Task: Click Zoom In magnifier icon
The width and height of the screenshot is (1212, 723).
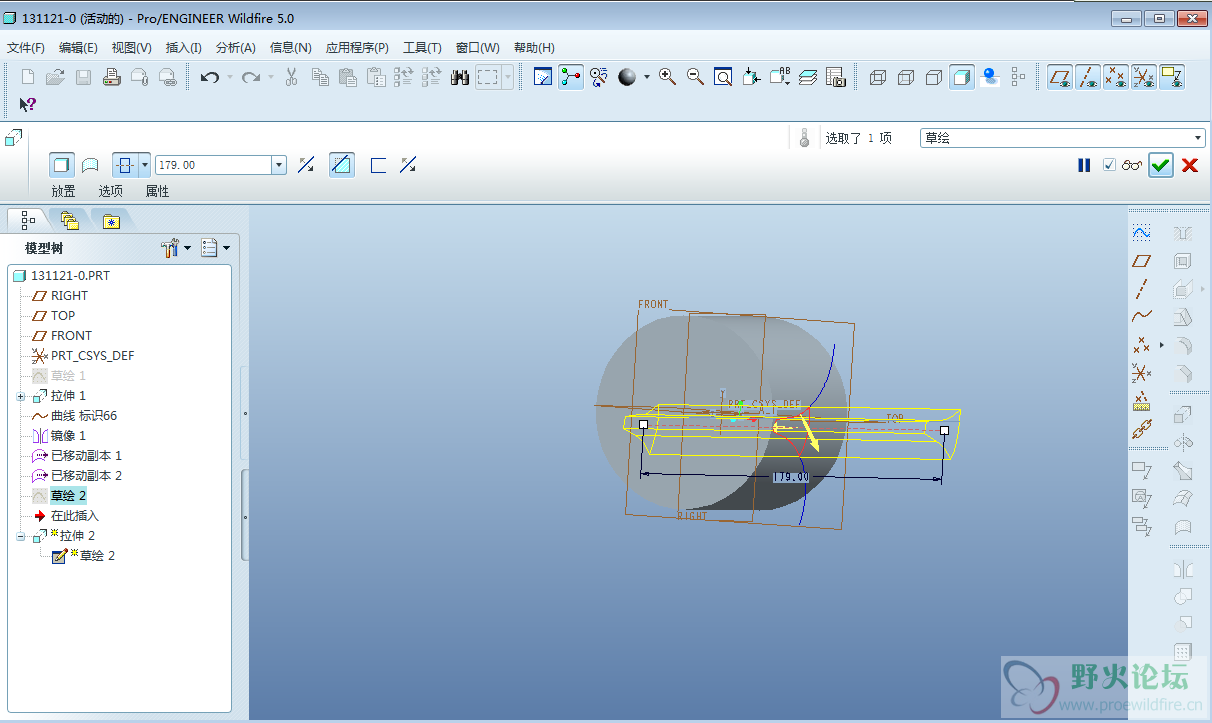Action: [667, 77]
